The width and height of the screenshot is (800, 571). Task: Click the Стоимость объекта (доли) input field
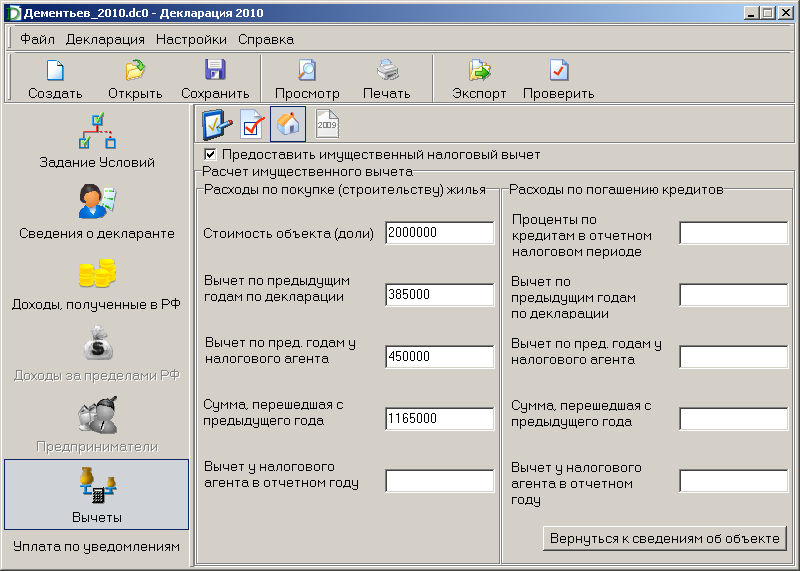click(x=439, y=233)
